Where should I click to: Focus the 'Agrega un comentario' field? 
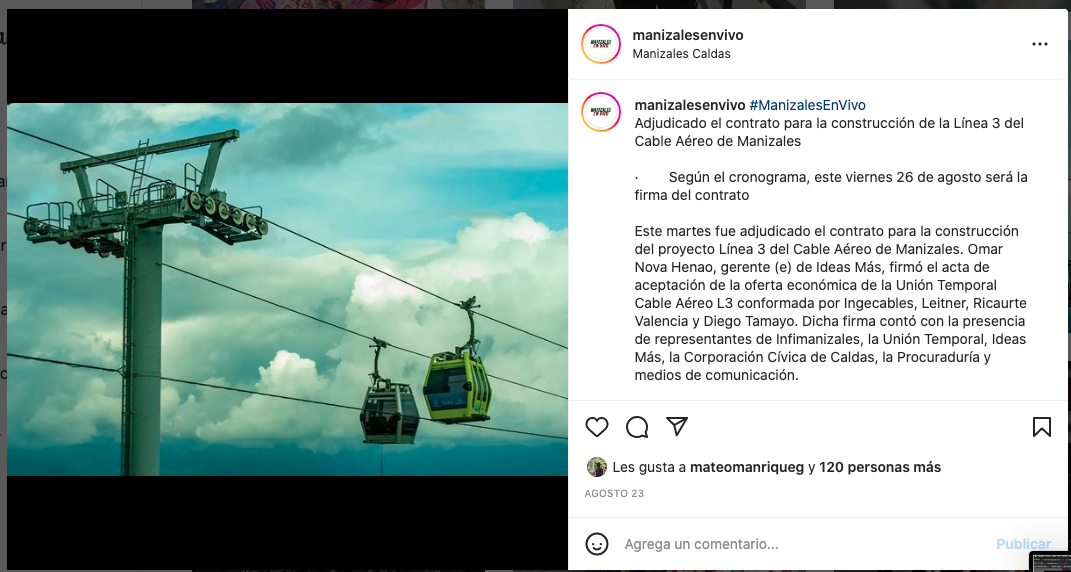tap(806, 545)
